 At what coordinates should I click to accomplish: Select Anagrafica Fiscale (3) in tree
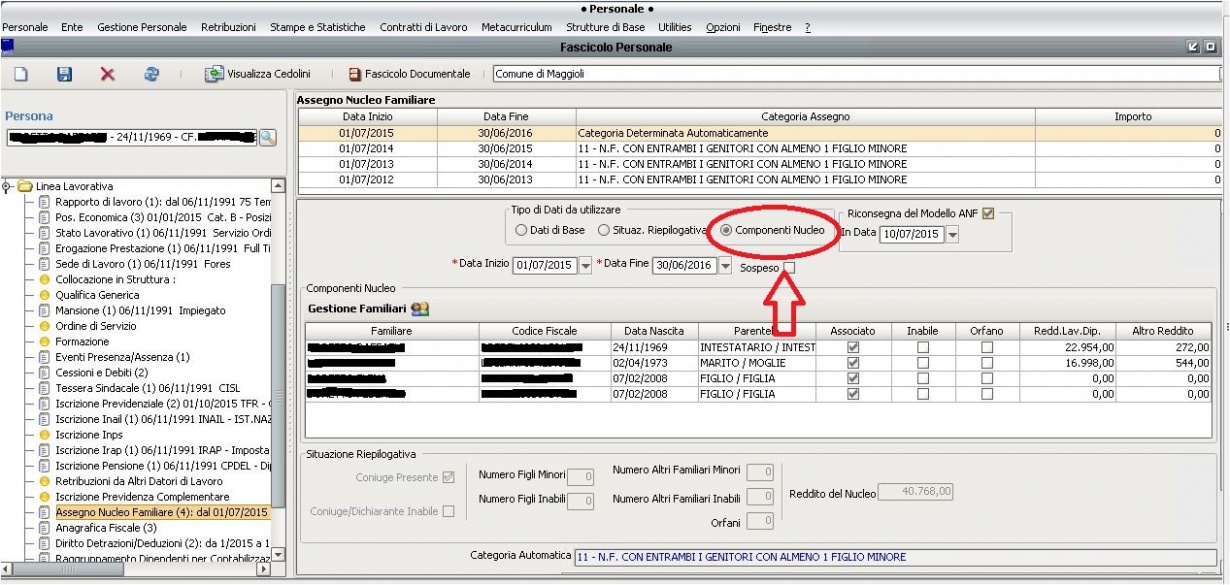tap(106, 527)
